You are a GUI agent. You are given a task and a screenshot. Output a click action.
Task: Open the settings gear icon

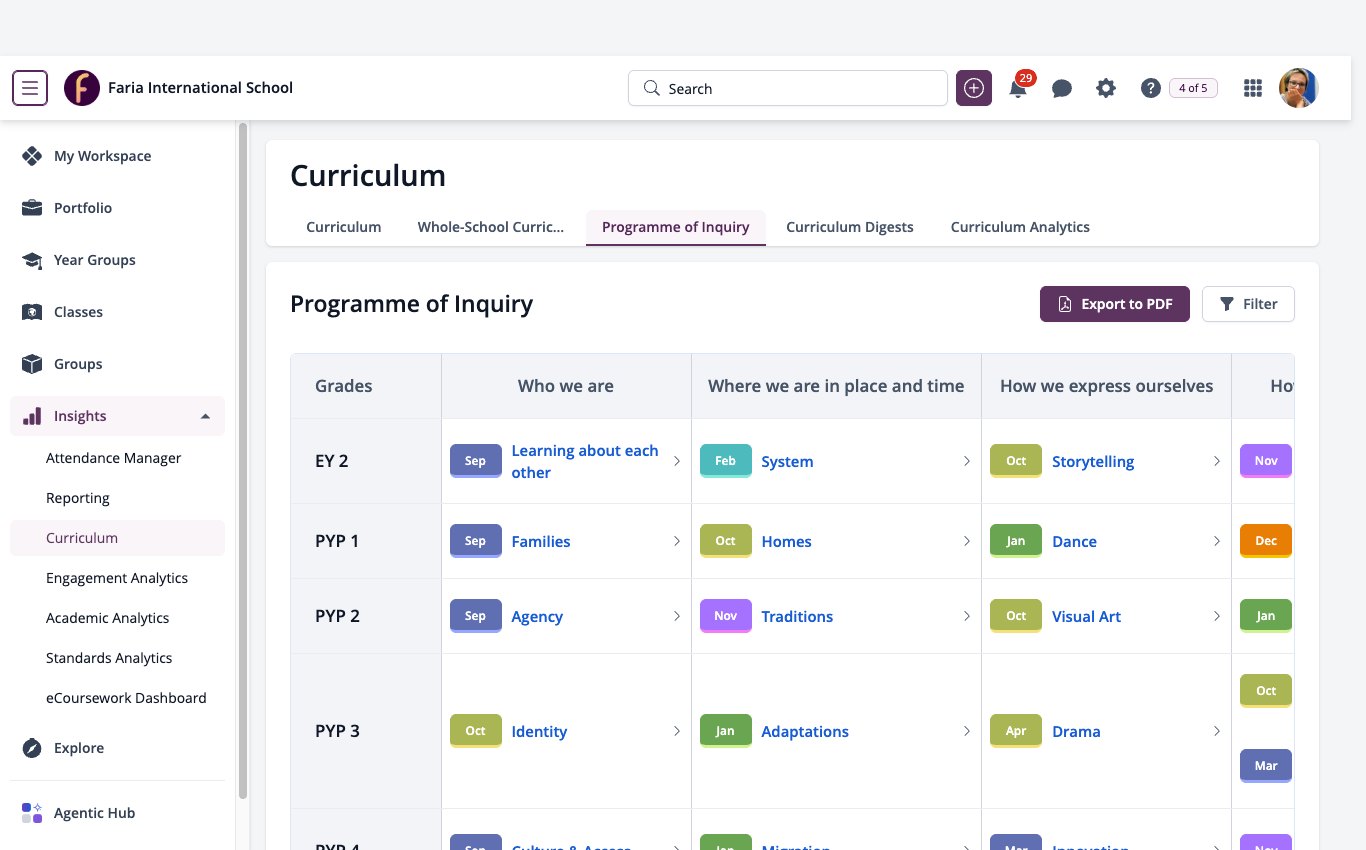click(1106, 88)
